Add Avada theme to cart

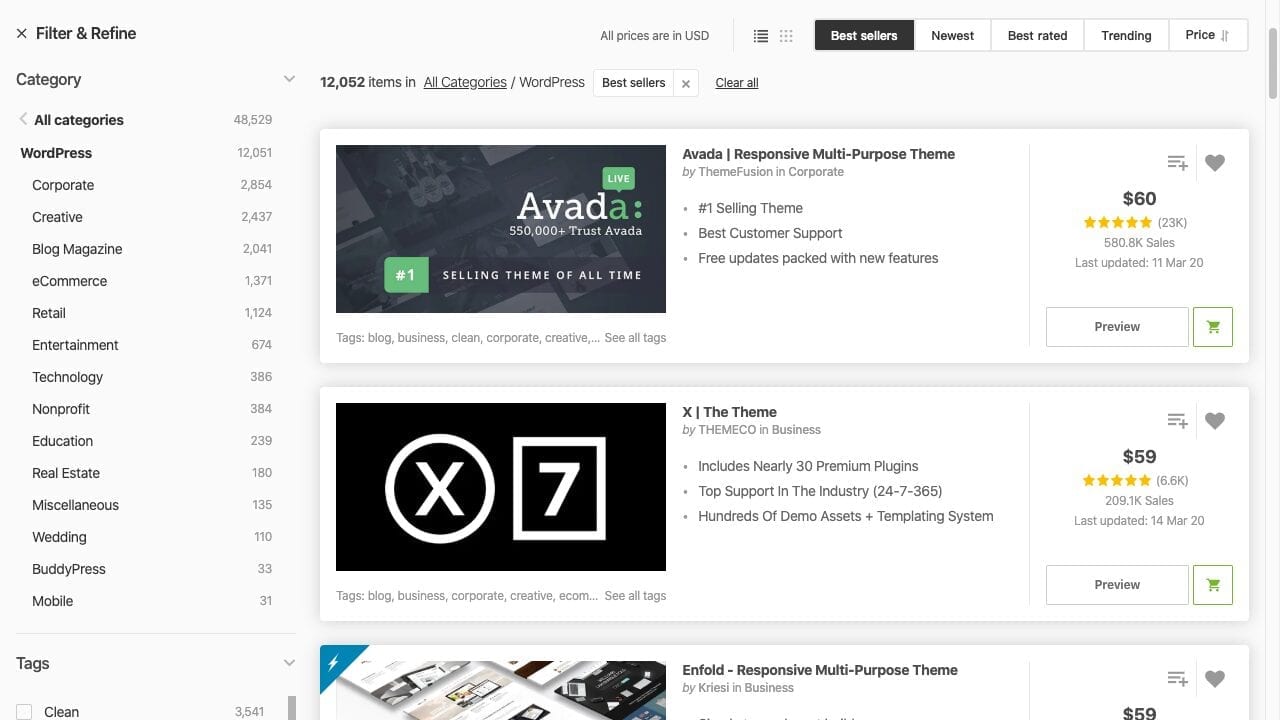pyautogui.click(x=1213, y=327)
